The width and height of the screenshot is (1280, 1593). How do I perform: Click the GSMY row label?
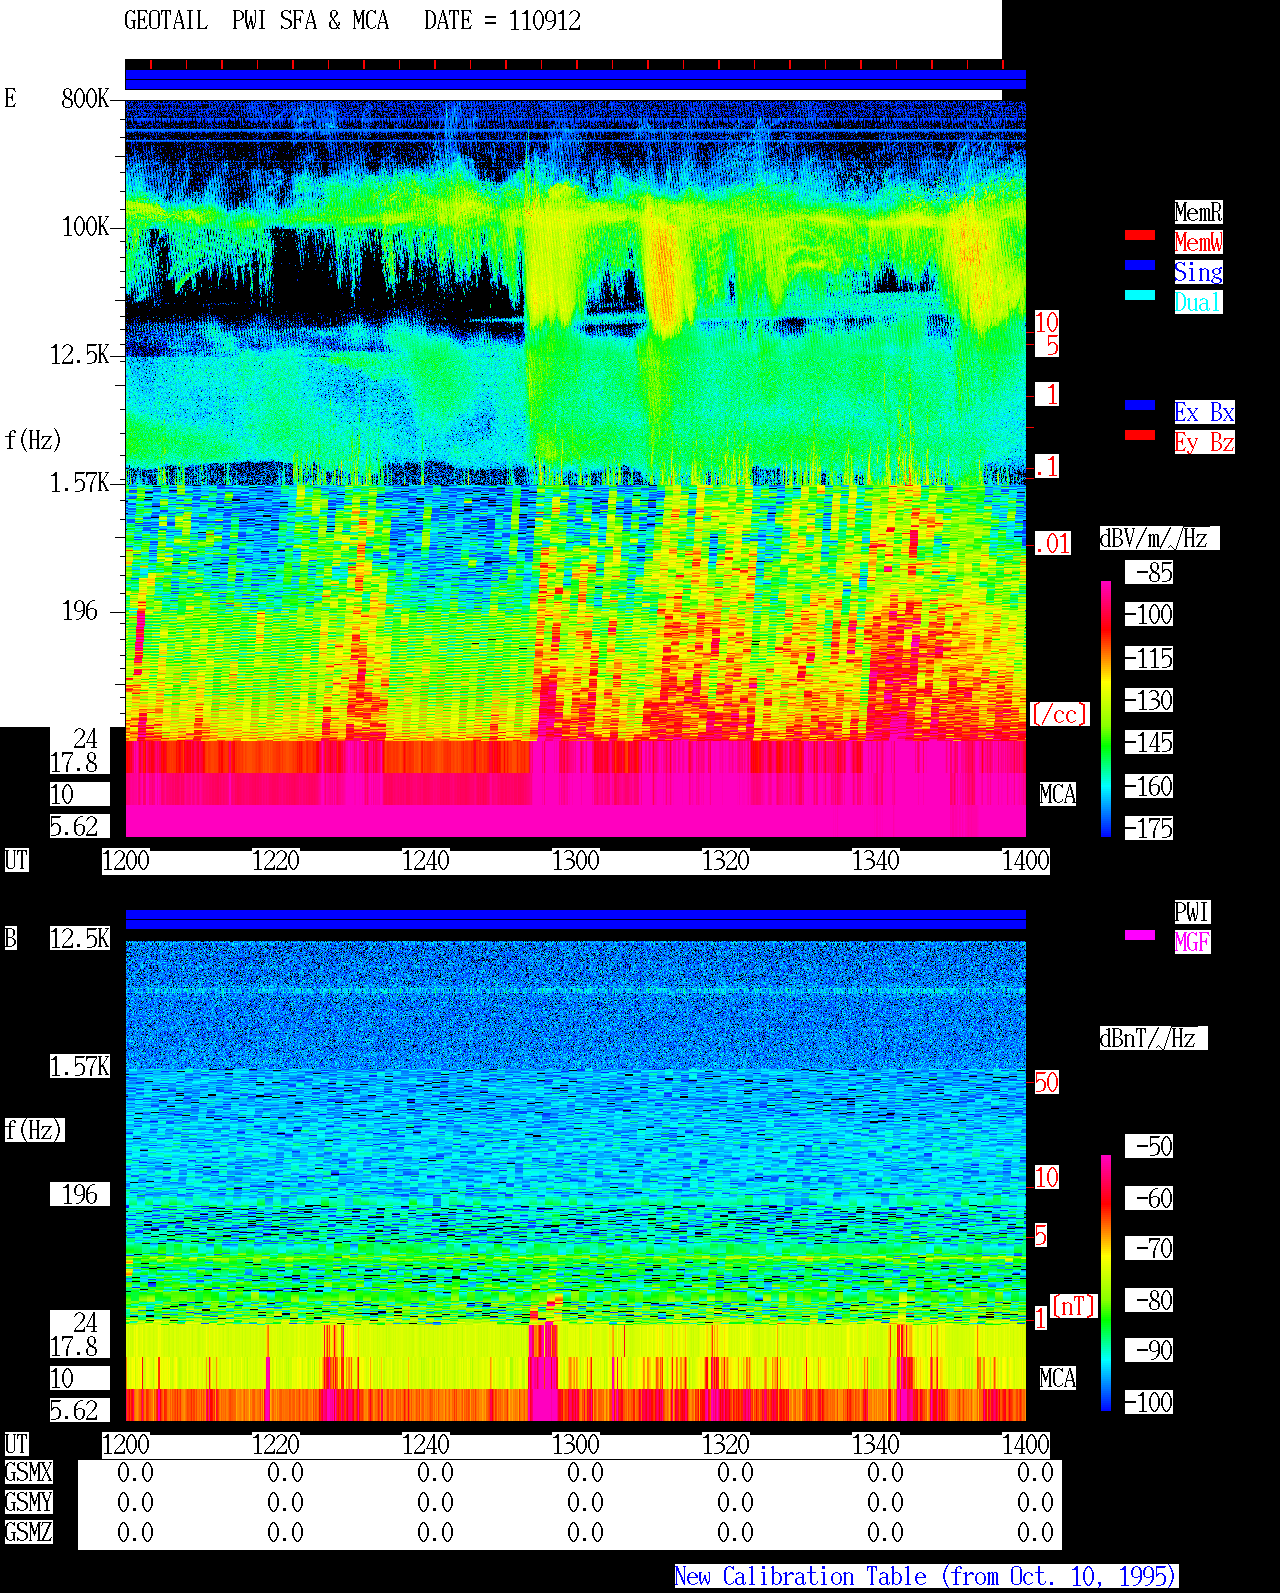point(28,1502)
